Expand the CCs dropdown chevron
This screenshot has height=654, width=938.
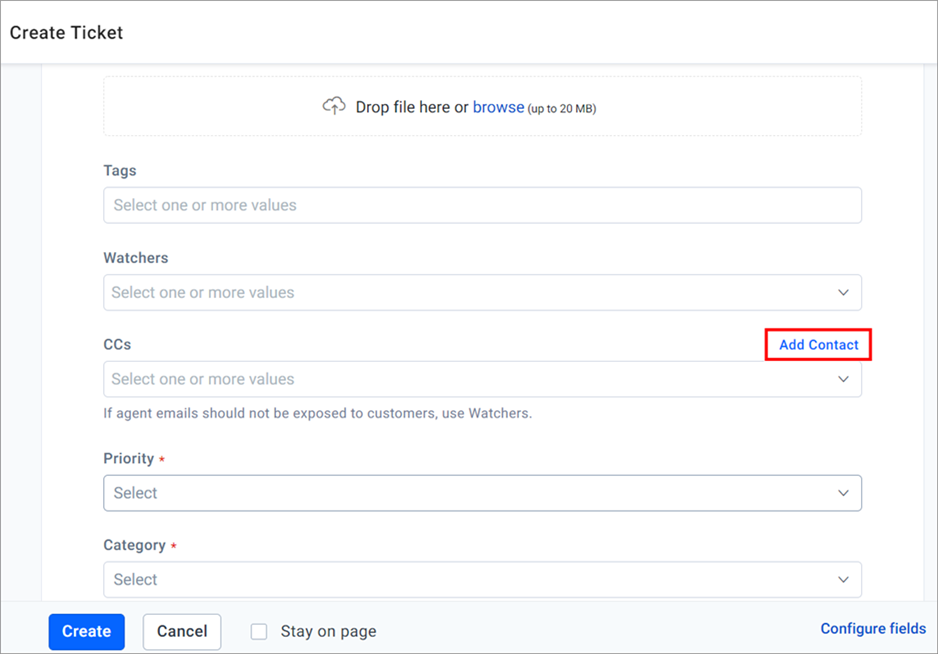point(843,379)
